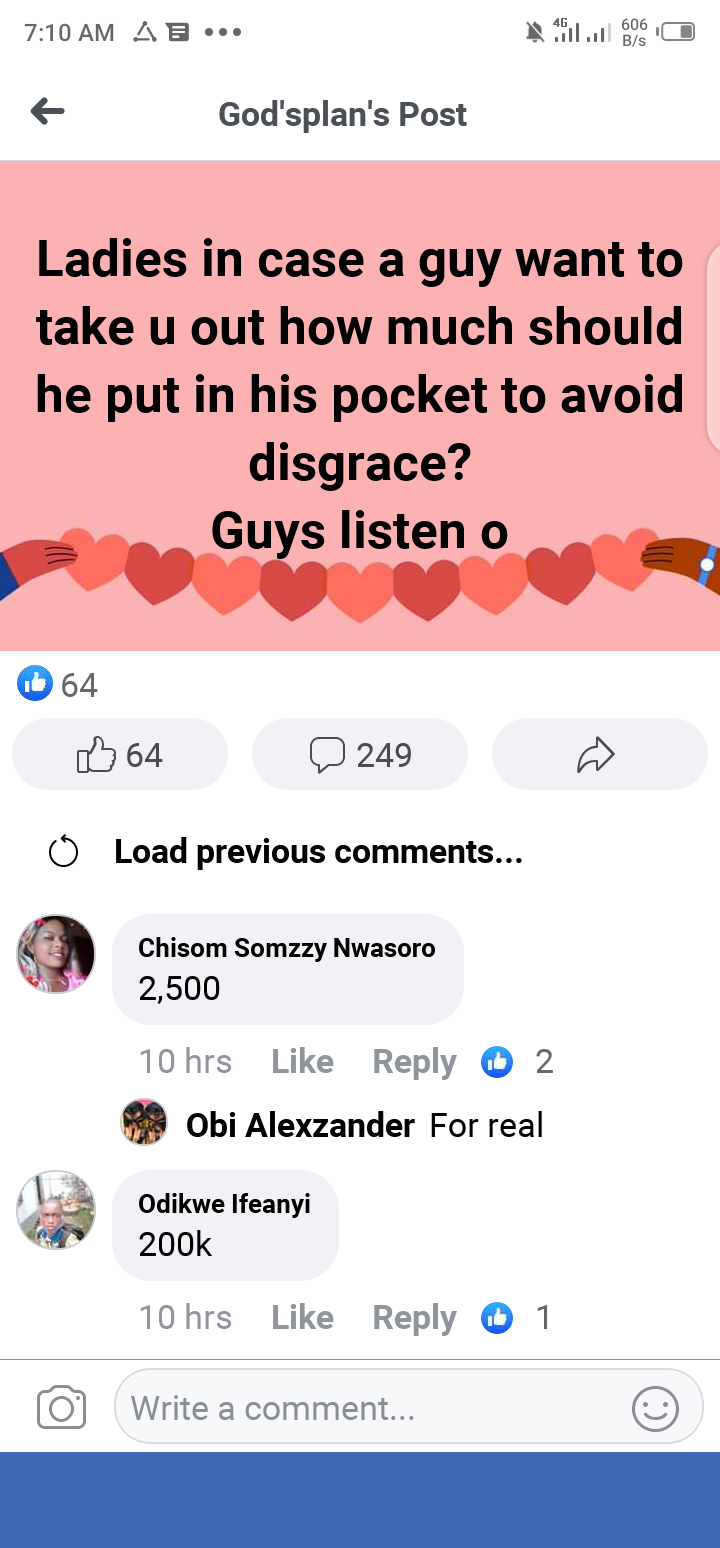Tap the share arrow button

[599, 754]
